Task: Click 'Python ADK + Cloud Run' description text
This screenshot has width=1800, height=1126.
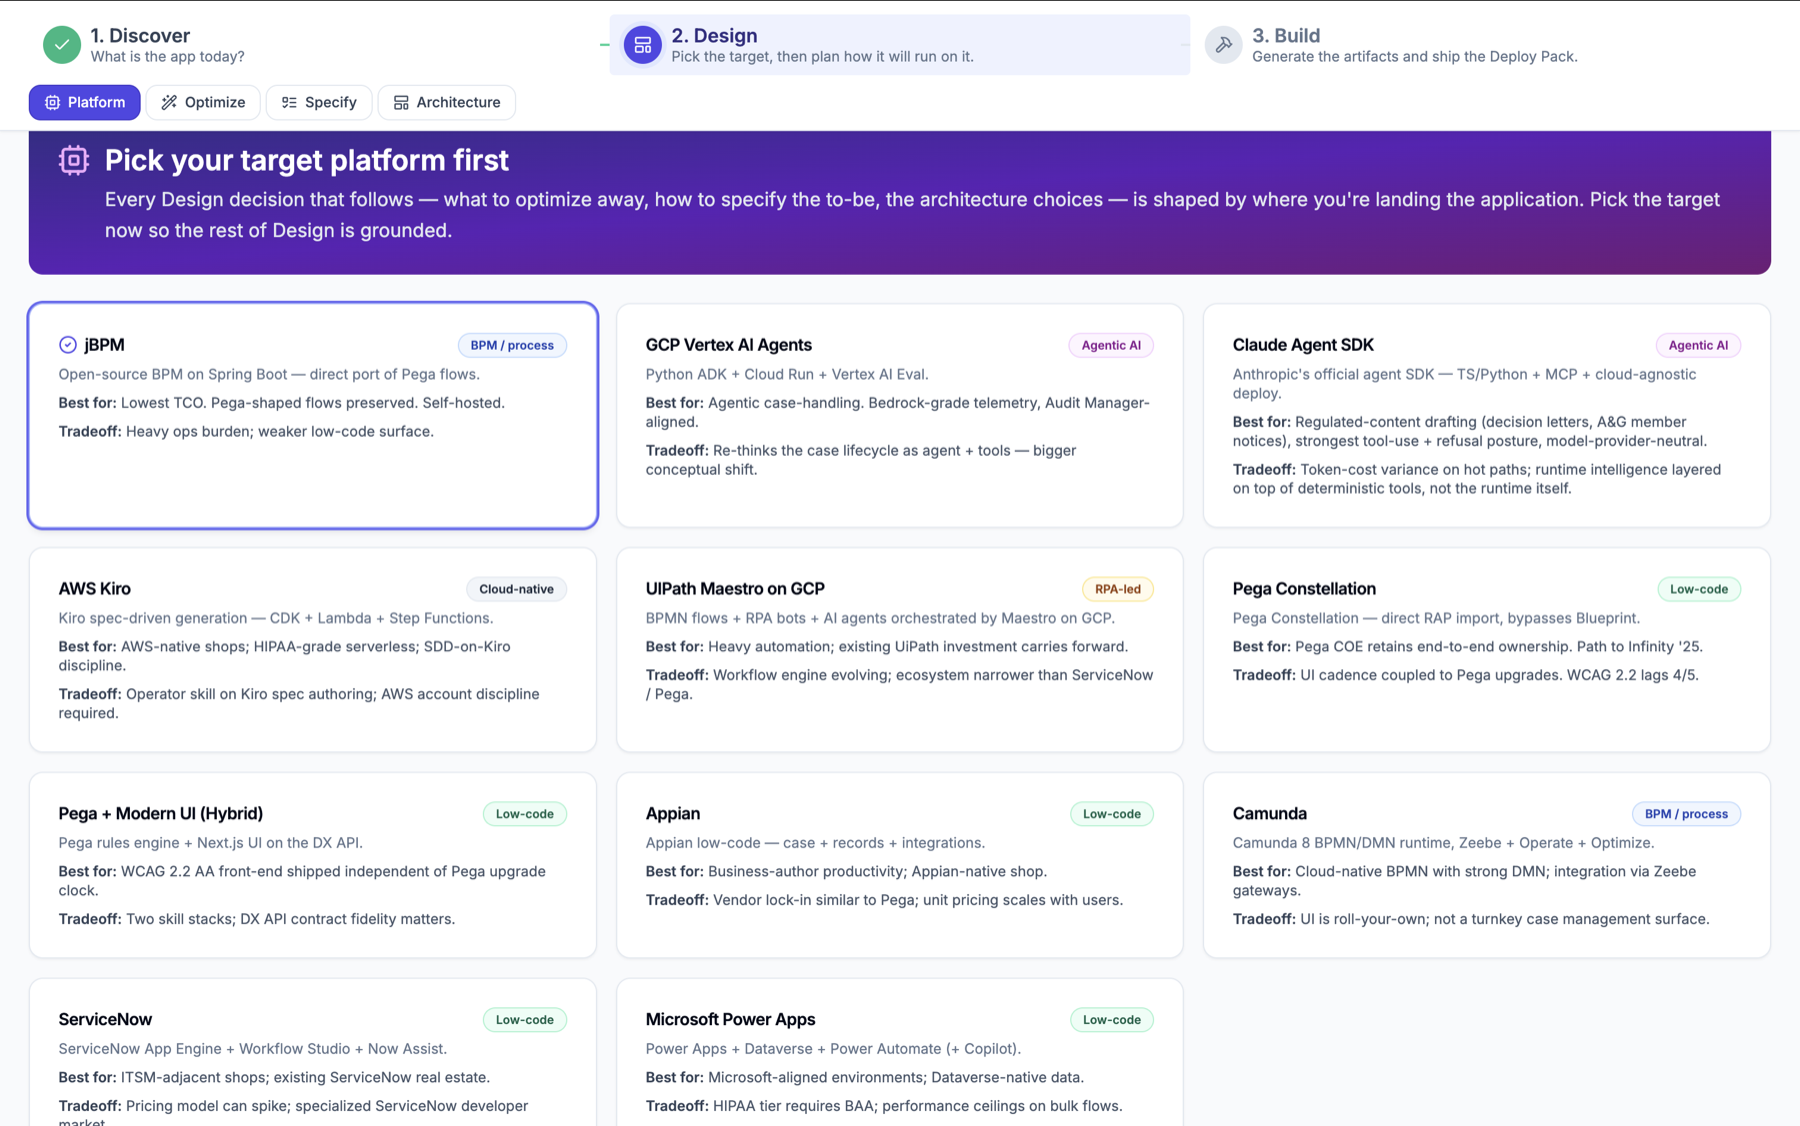Action: click(x=787, y=374)
